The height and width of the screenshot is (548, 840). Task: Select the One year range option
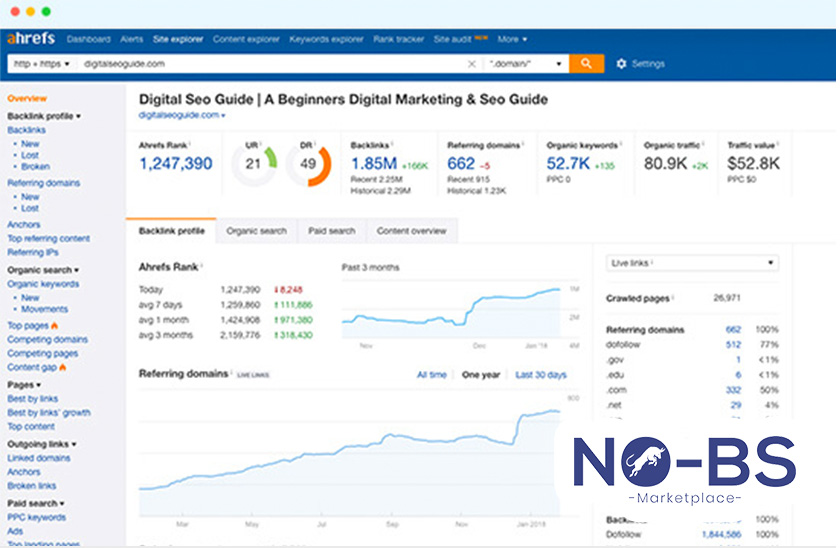coord(481,375)
